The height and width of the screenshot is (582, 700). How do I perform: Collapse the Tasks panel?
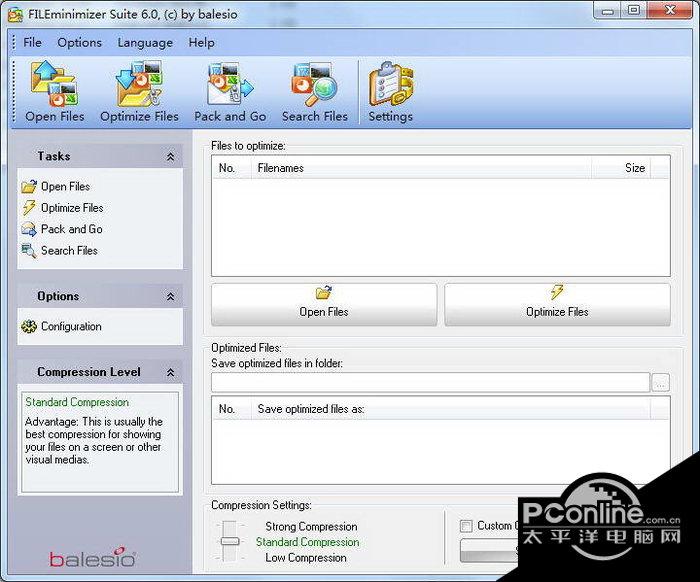point(170,157)
